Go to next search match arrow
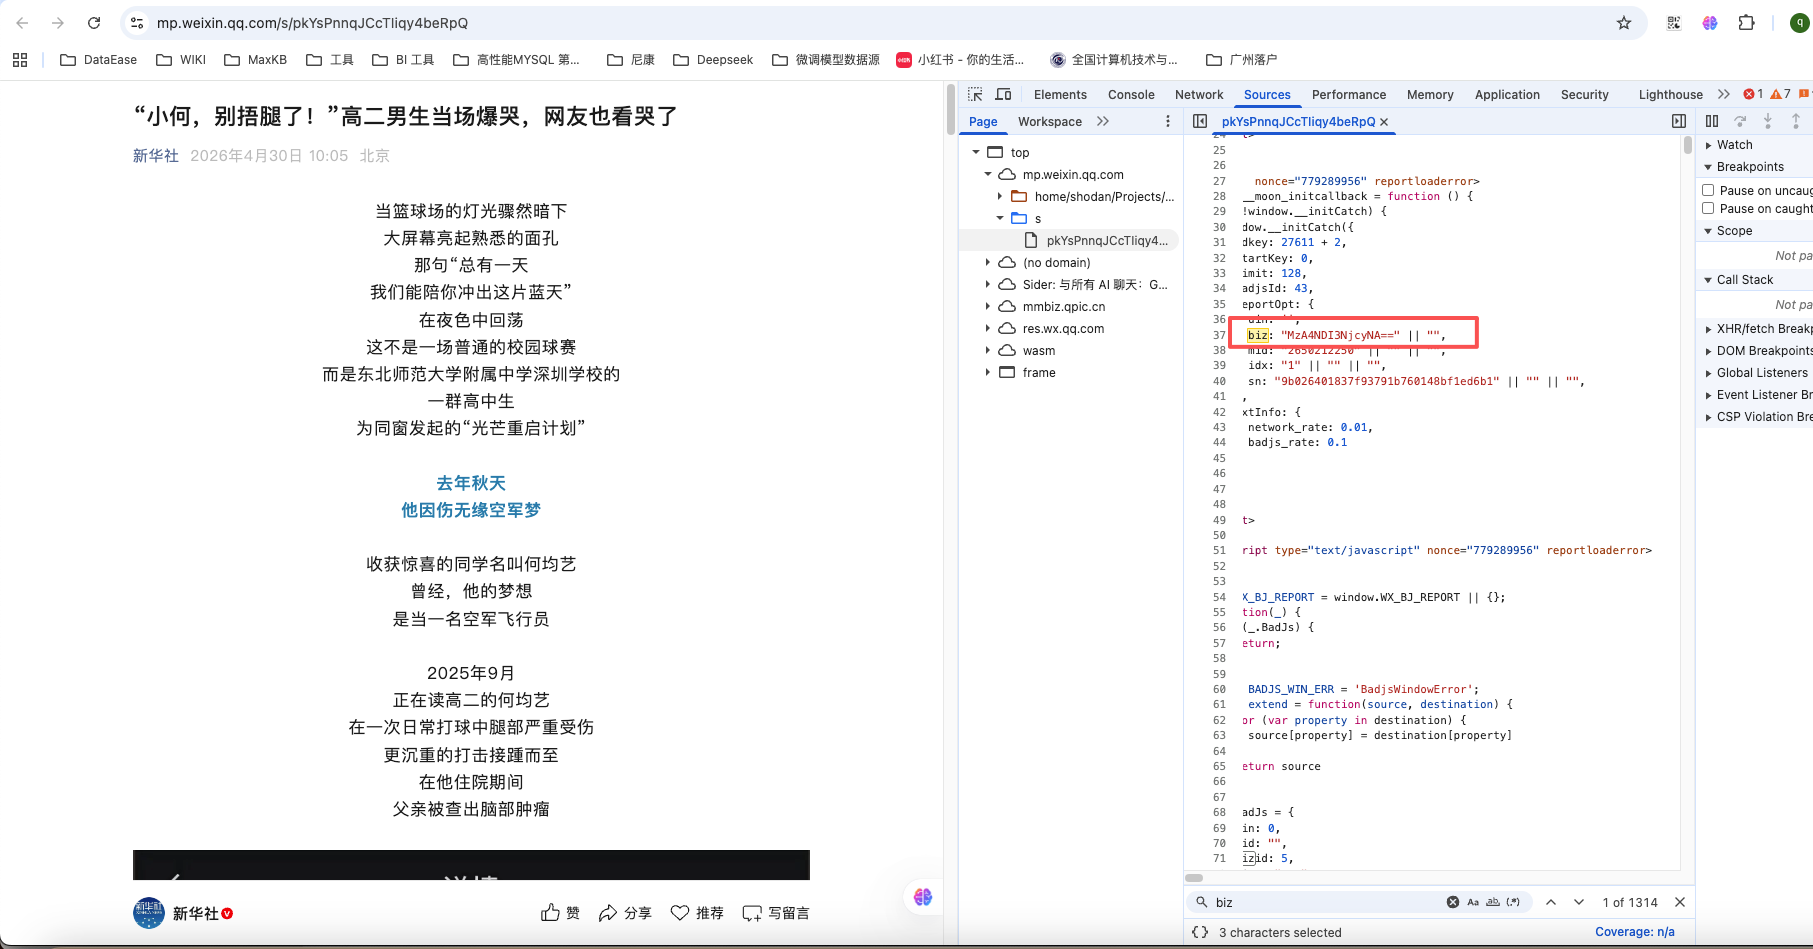1813x949 pixels. coord(1579,902)
